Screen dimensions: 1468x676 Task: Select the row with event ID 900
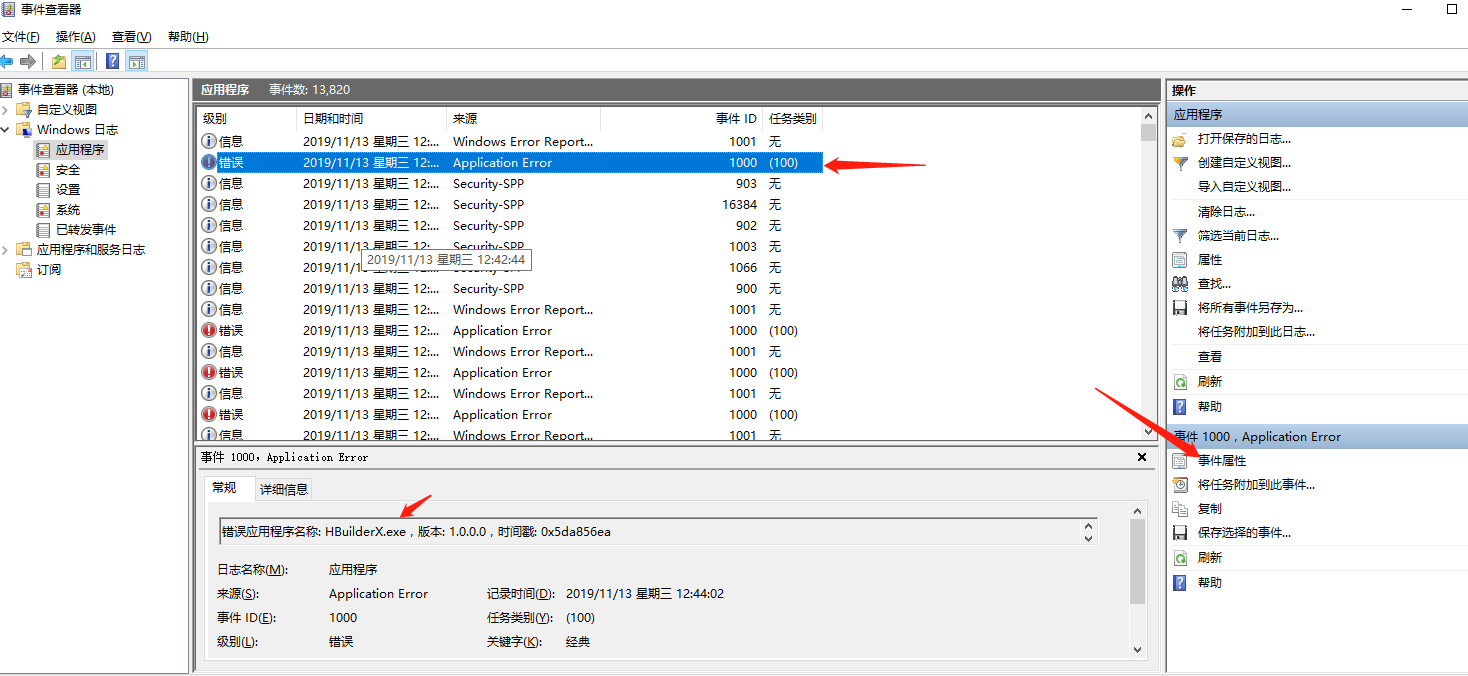510,289
